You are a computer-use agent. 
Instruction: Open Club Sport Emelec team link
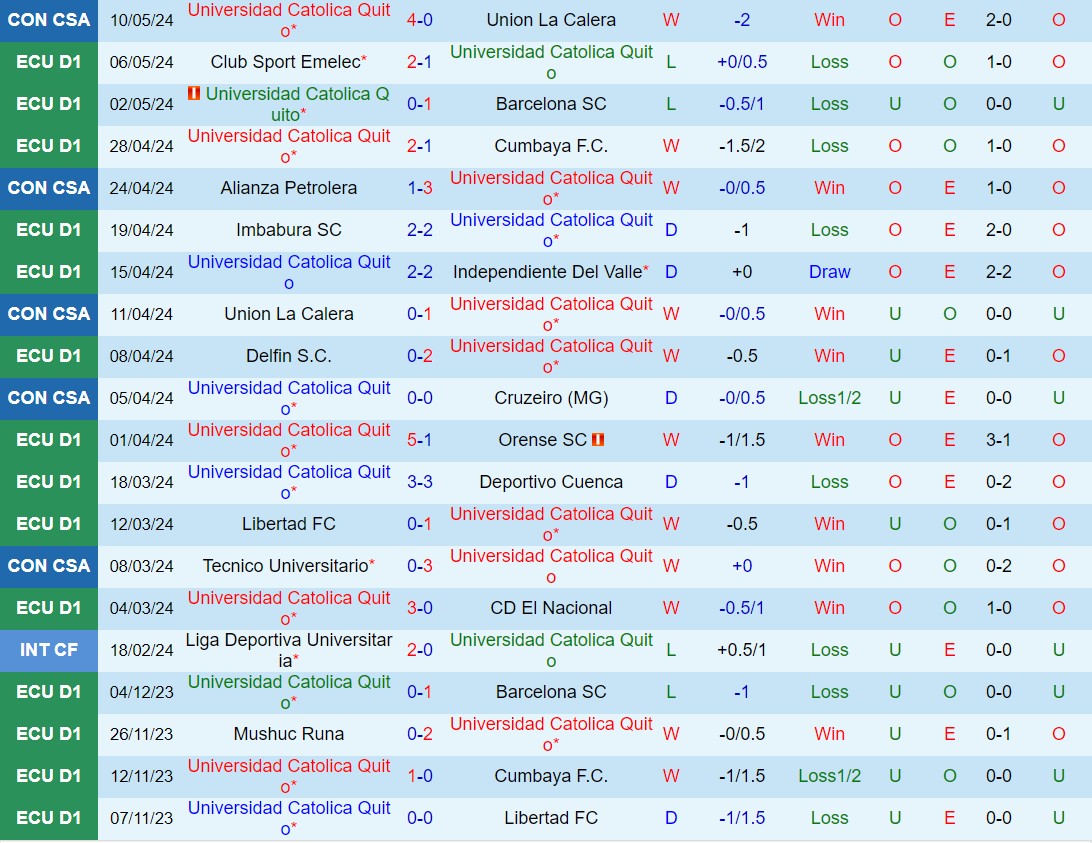click(286, 62)
